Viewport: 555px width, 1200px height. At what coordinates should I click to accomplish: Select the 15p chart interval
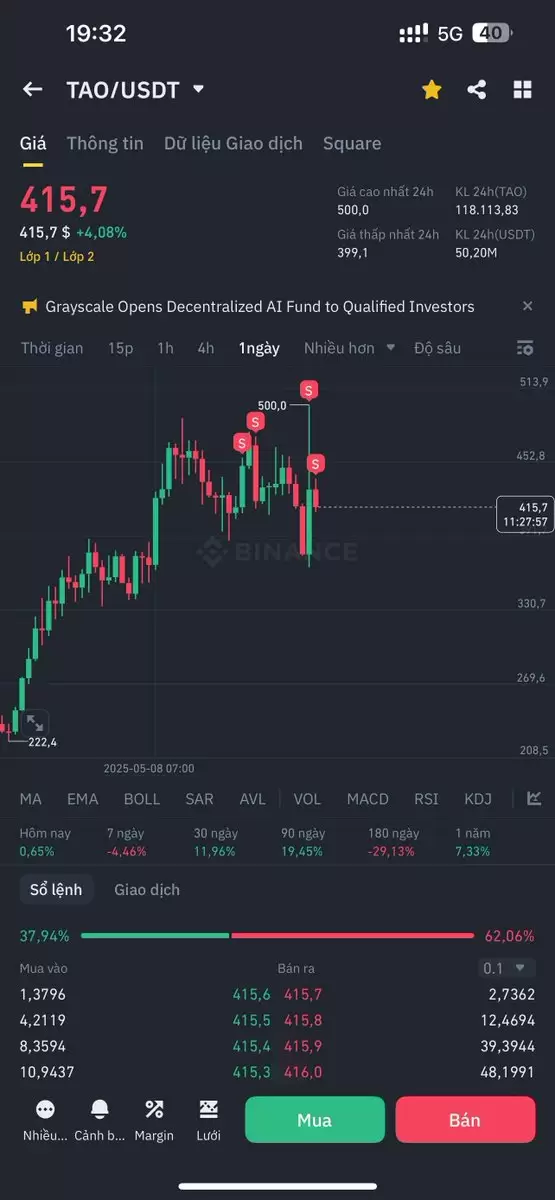point(121,348)
